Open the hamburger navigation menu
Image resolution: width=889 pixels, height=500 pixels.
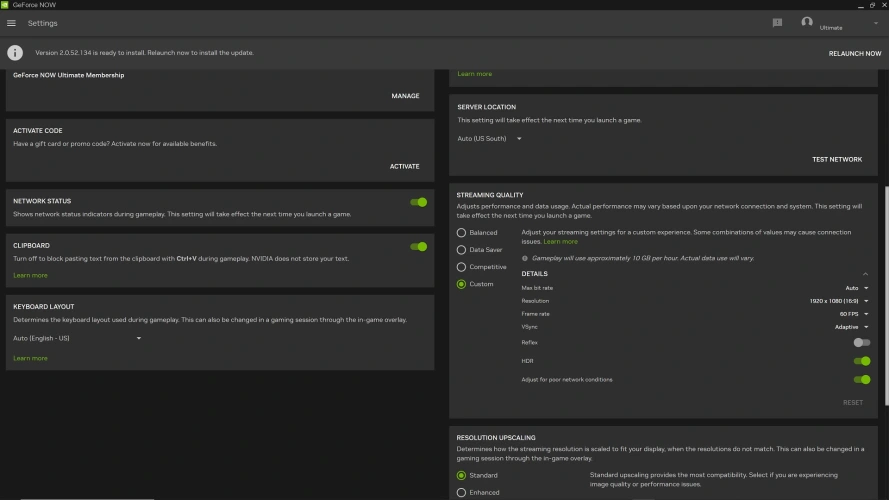click(12, 23)
